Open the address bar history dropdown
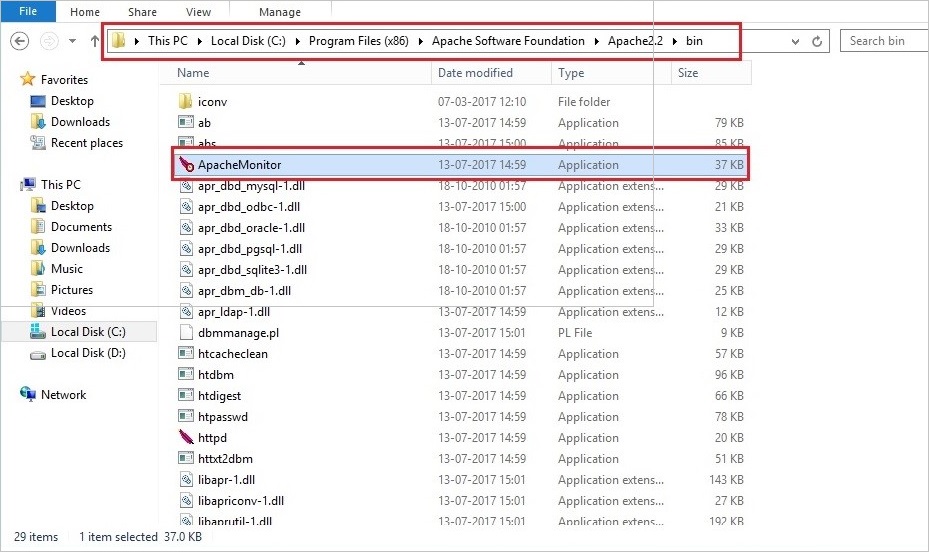The image size is (929, 552). tap(795, 41)
